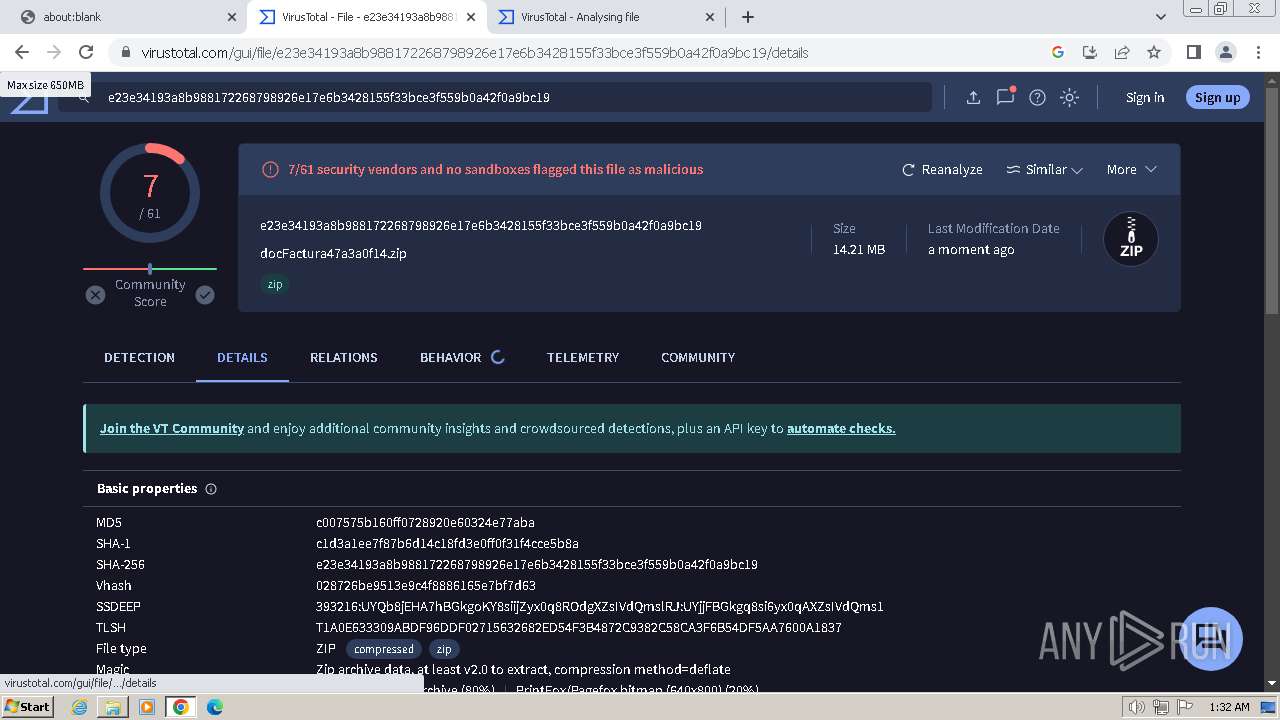Click the TLSH value

pos(579,627)
